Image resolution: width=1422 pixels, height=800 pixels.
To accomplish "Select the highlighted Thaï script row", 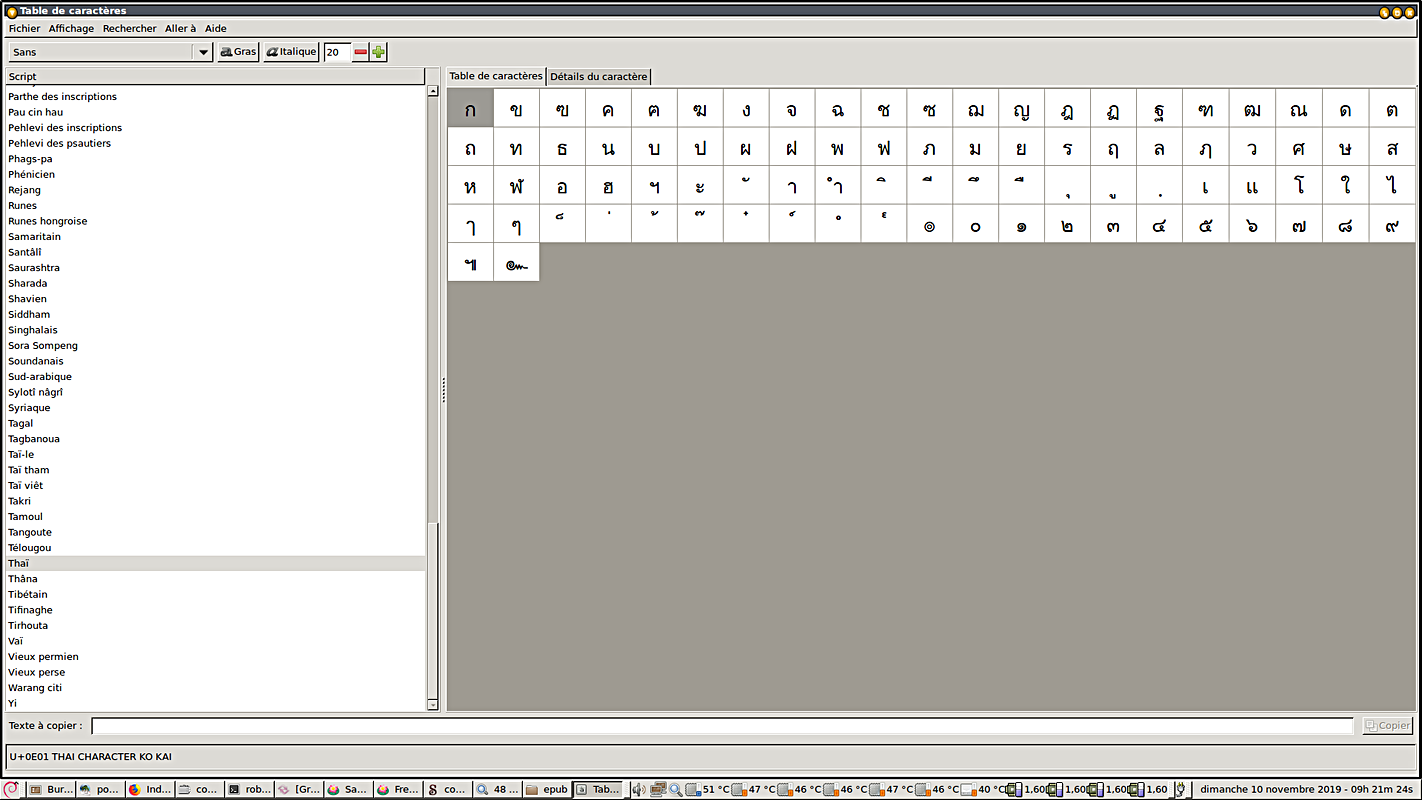I will click(215, 564).
